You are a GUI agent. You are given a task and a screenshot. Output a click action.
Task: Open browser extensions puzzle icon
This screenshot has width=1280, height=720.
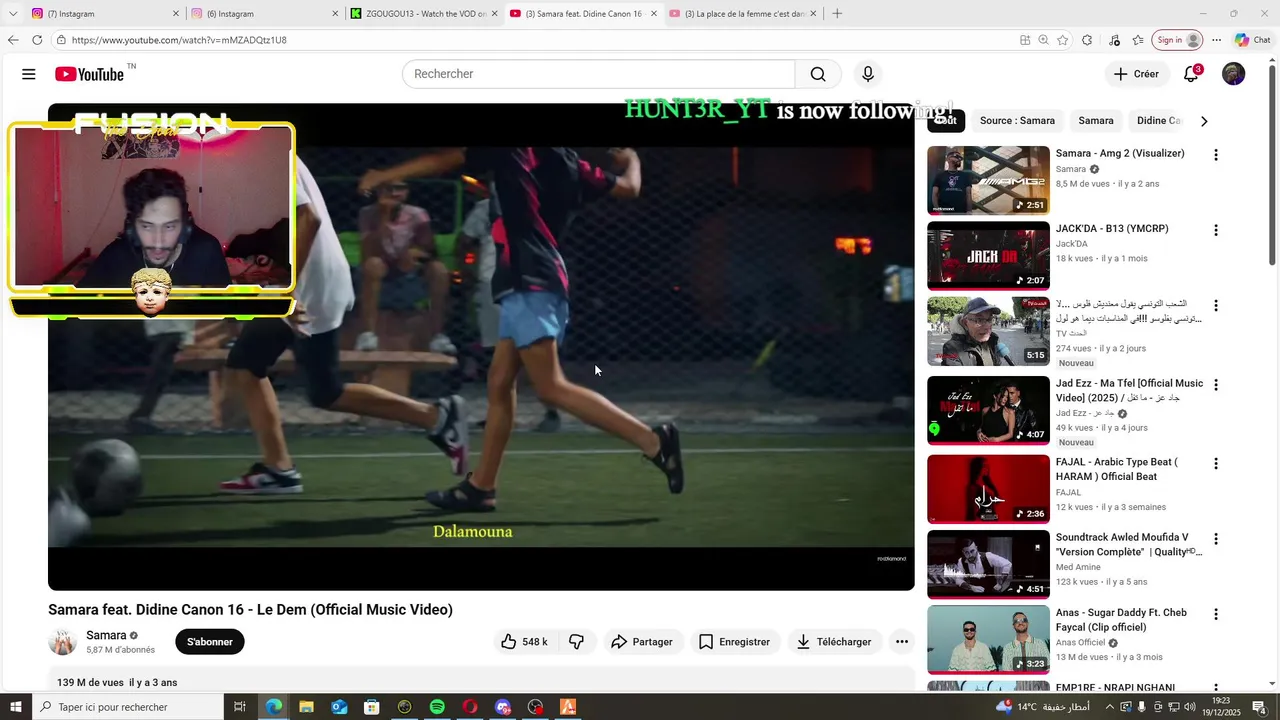click(x=1087, y=40)
